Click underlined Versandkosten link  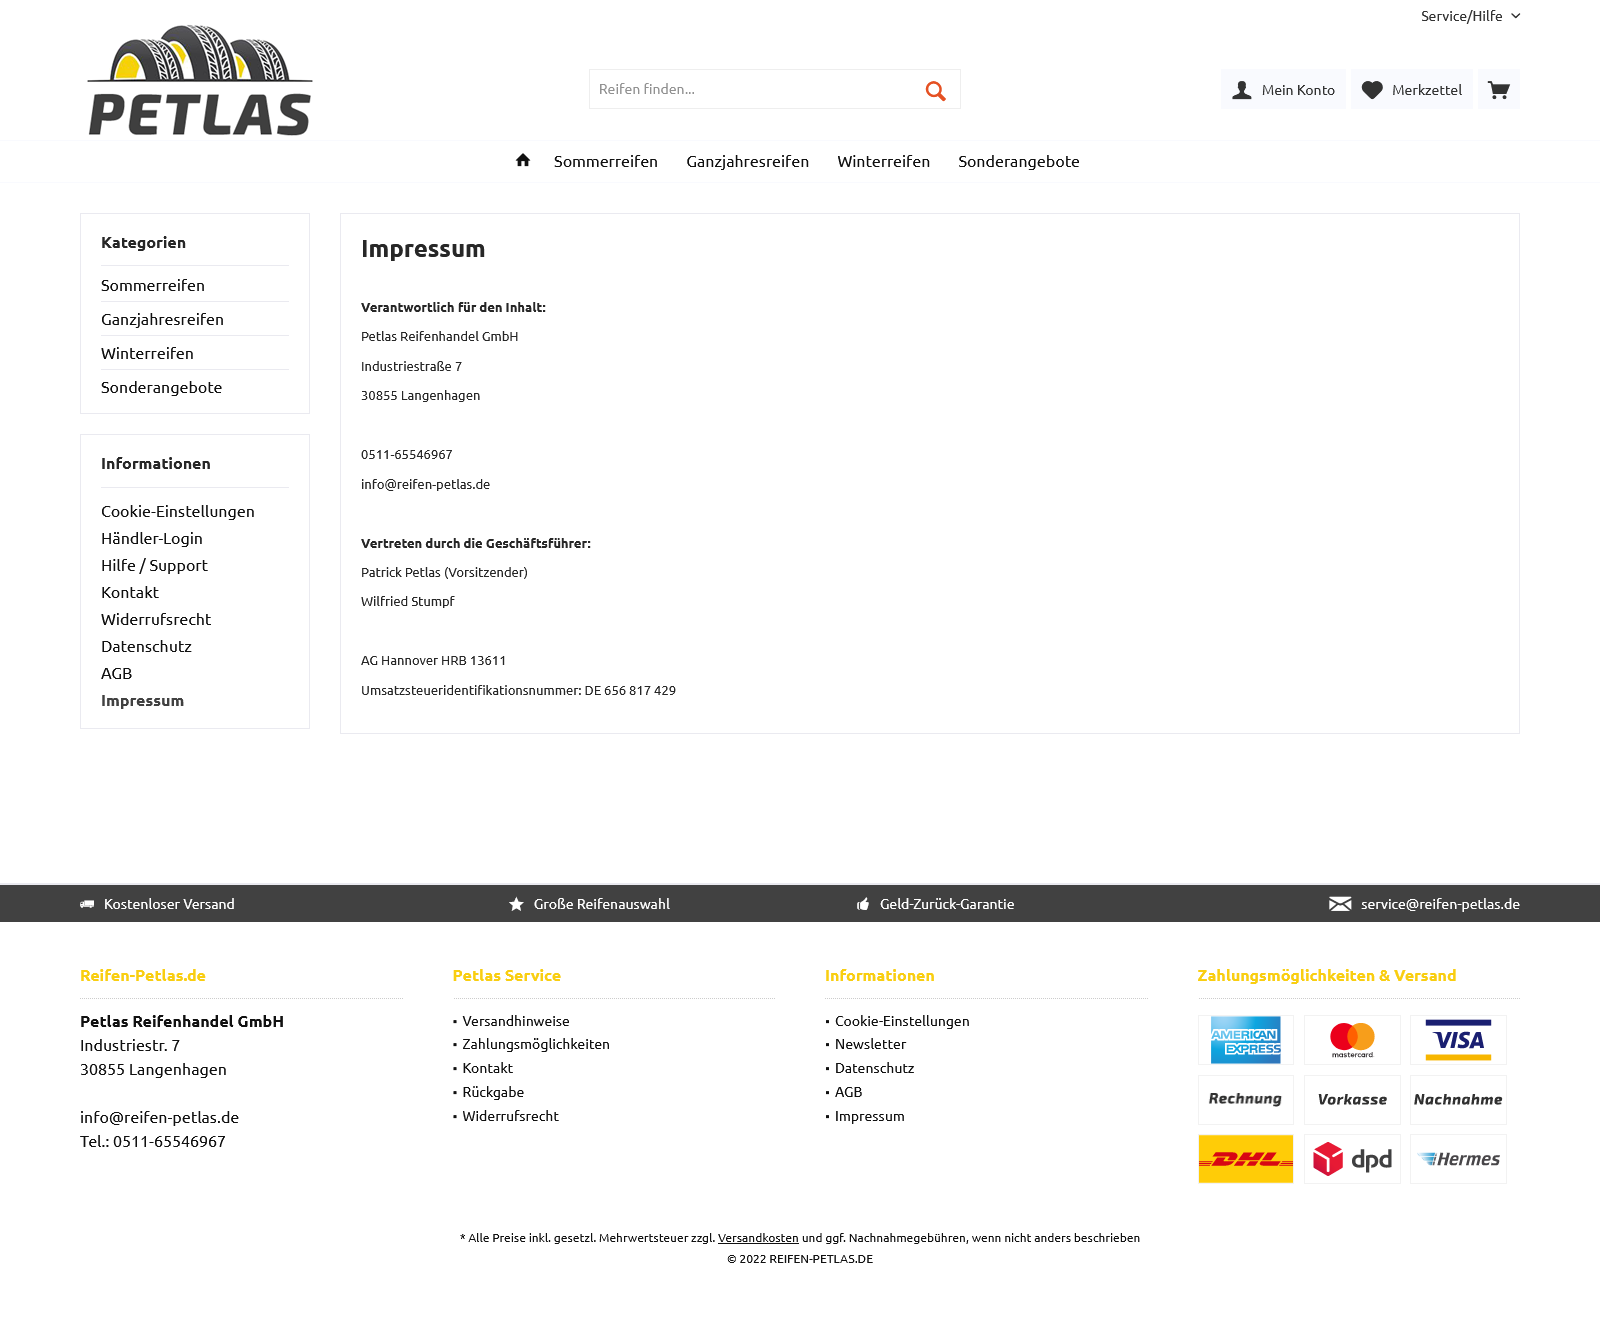[758, 1238]
